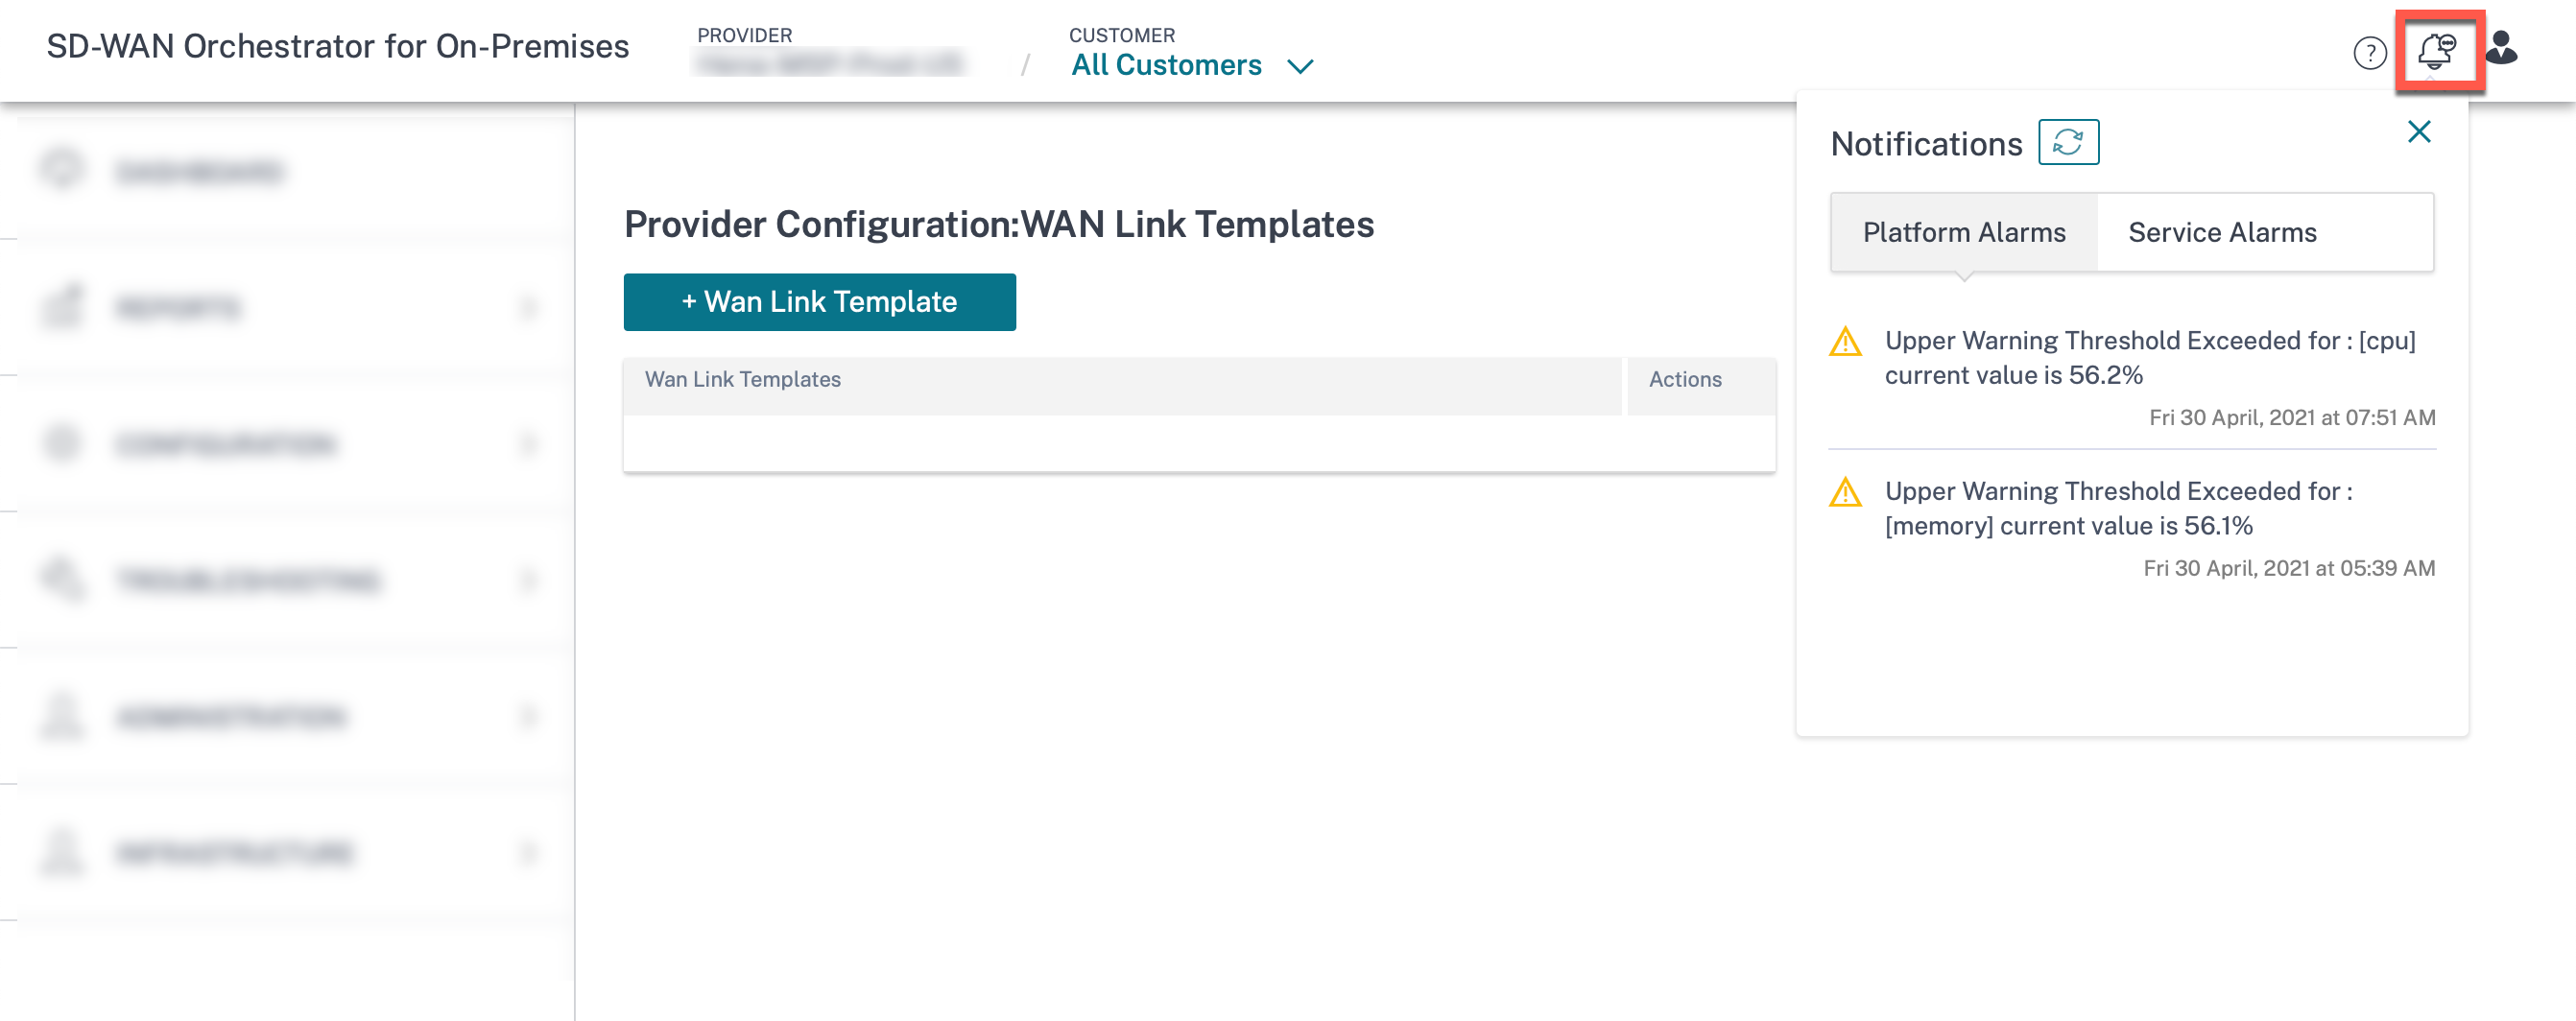The image size is (2576, 1021).
Task: Click the blurred Reports sidebar icon
Action: 62,306
